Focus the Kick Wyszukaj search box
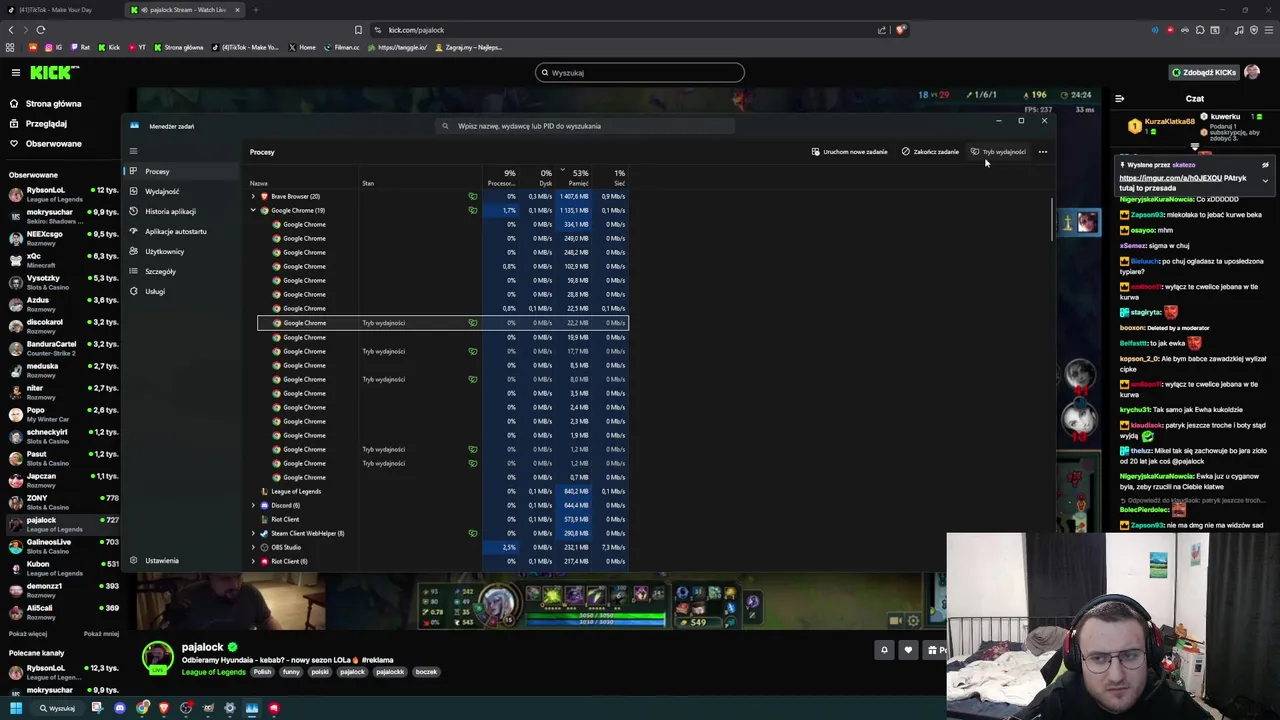Image resolution: width=1280 pixels, height=720 pixels. coord(640,72)
